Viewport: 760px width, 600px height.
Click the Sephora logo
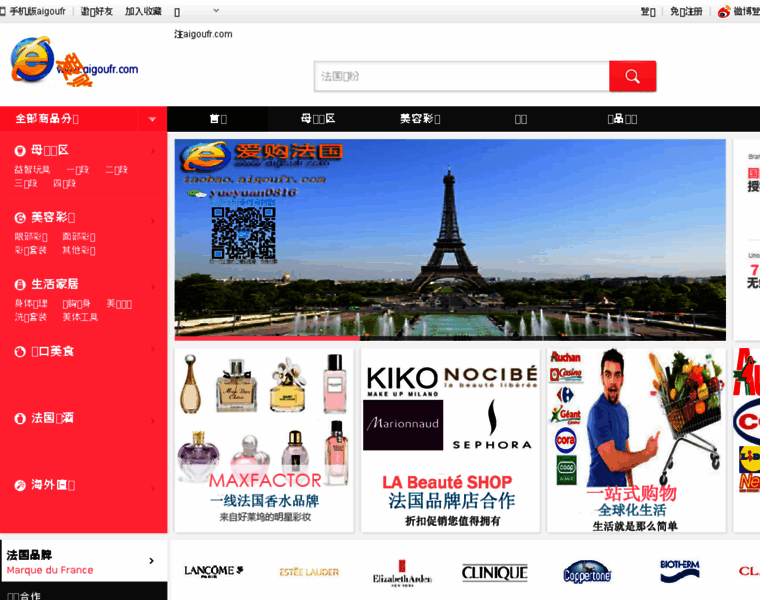[492, 425]
